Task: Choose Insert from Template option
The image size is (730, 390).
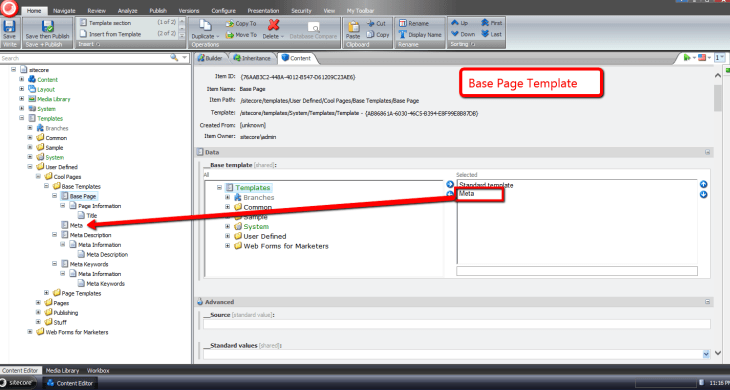Action: point(115,34)
